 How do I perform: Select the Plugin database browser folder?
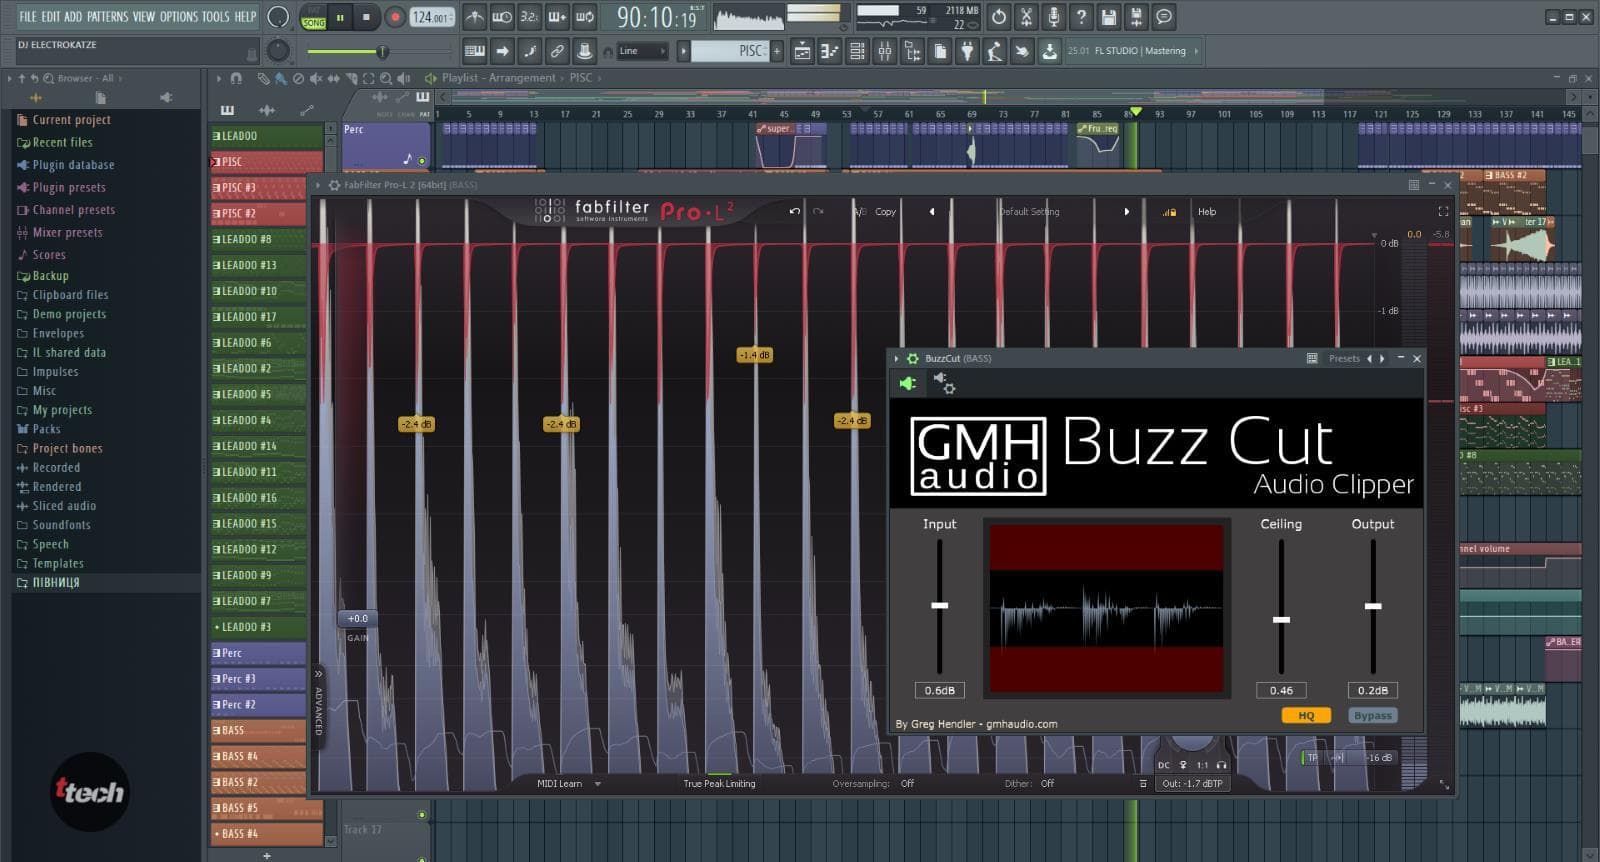[73, 165]
